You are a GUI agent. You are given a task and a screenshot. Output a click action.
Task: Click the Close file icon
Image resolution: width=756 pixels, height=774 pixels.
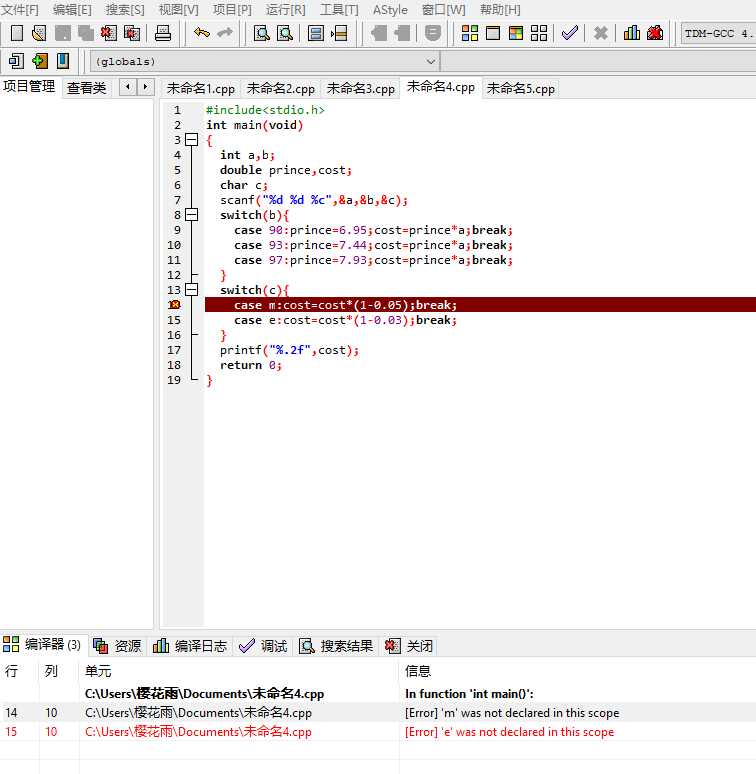109,33
